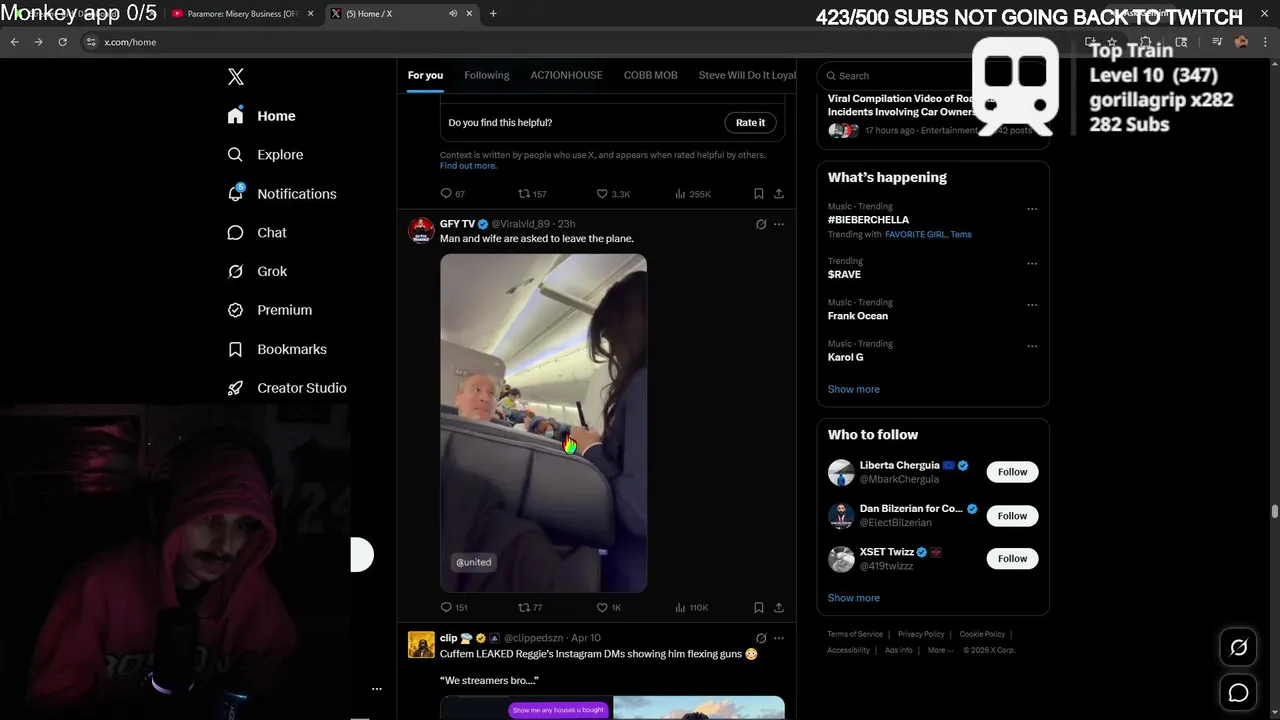The width and height of the screenshot is (1280, 720).
Task: Switch to Paramore Misery Business tab
Action: click(240, 14)
